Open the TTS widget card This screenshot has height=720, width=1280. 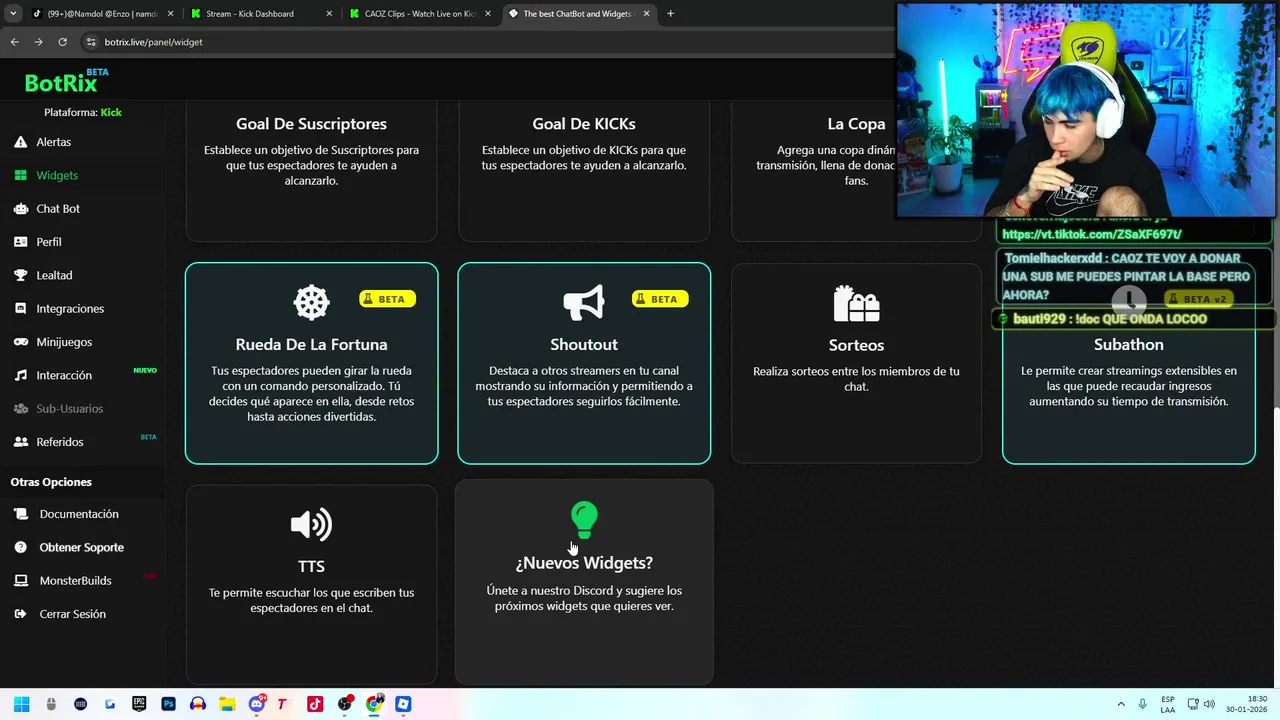point(311,585)
